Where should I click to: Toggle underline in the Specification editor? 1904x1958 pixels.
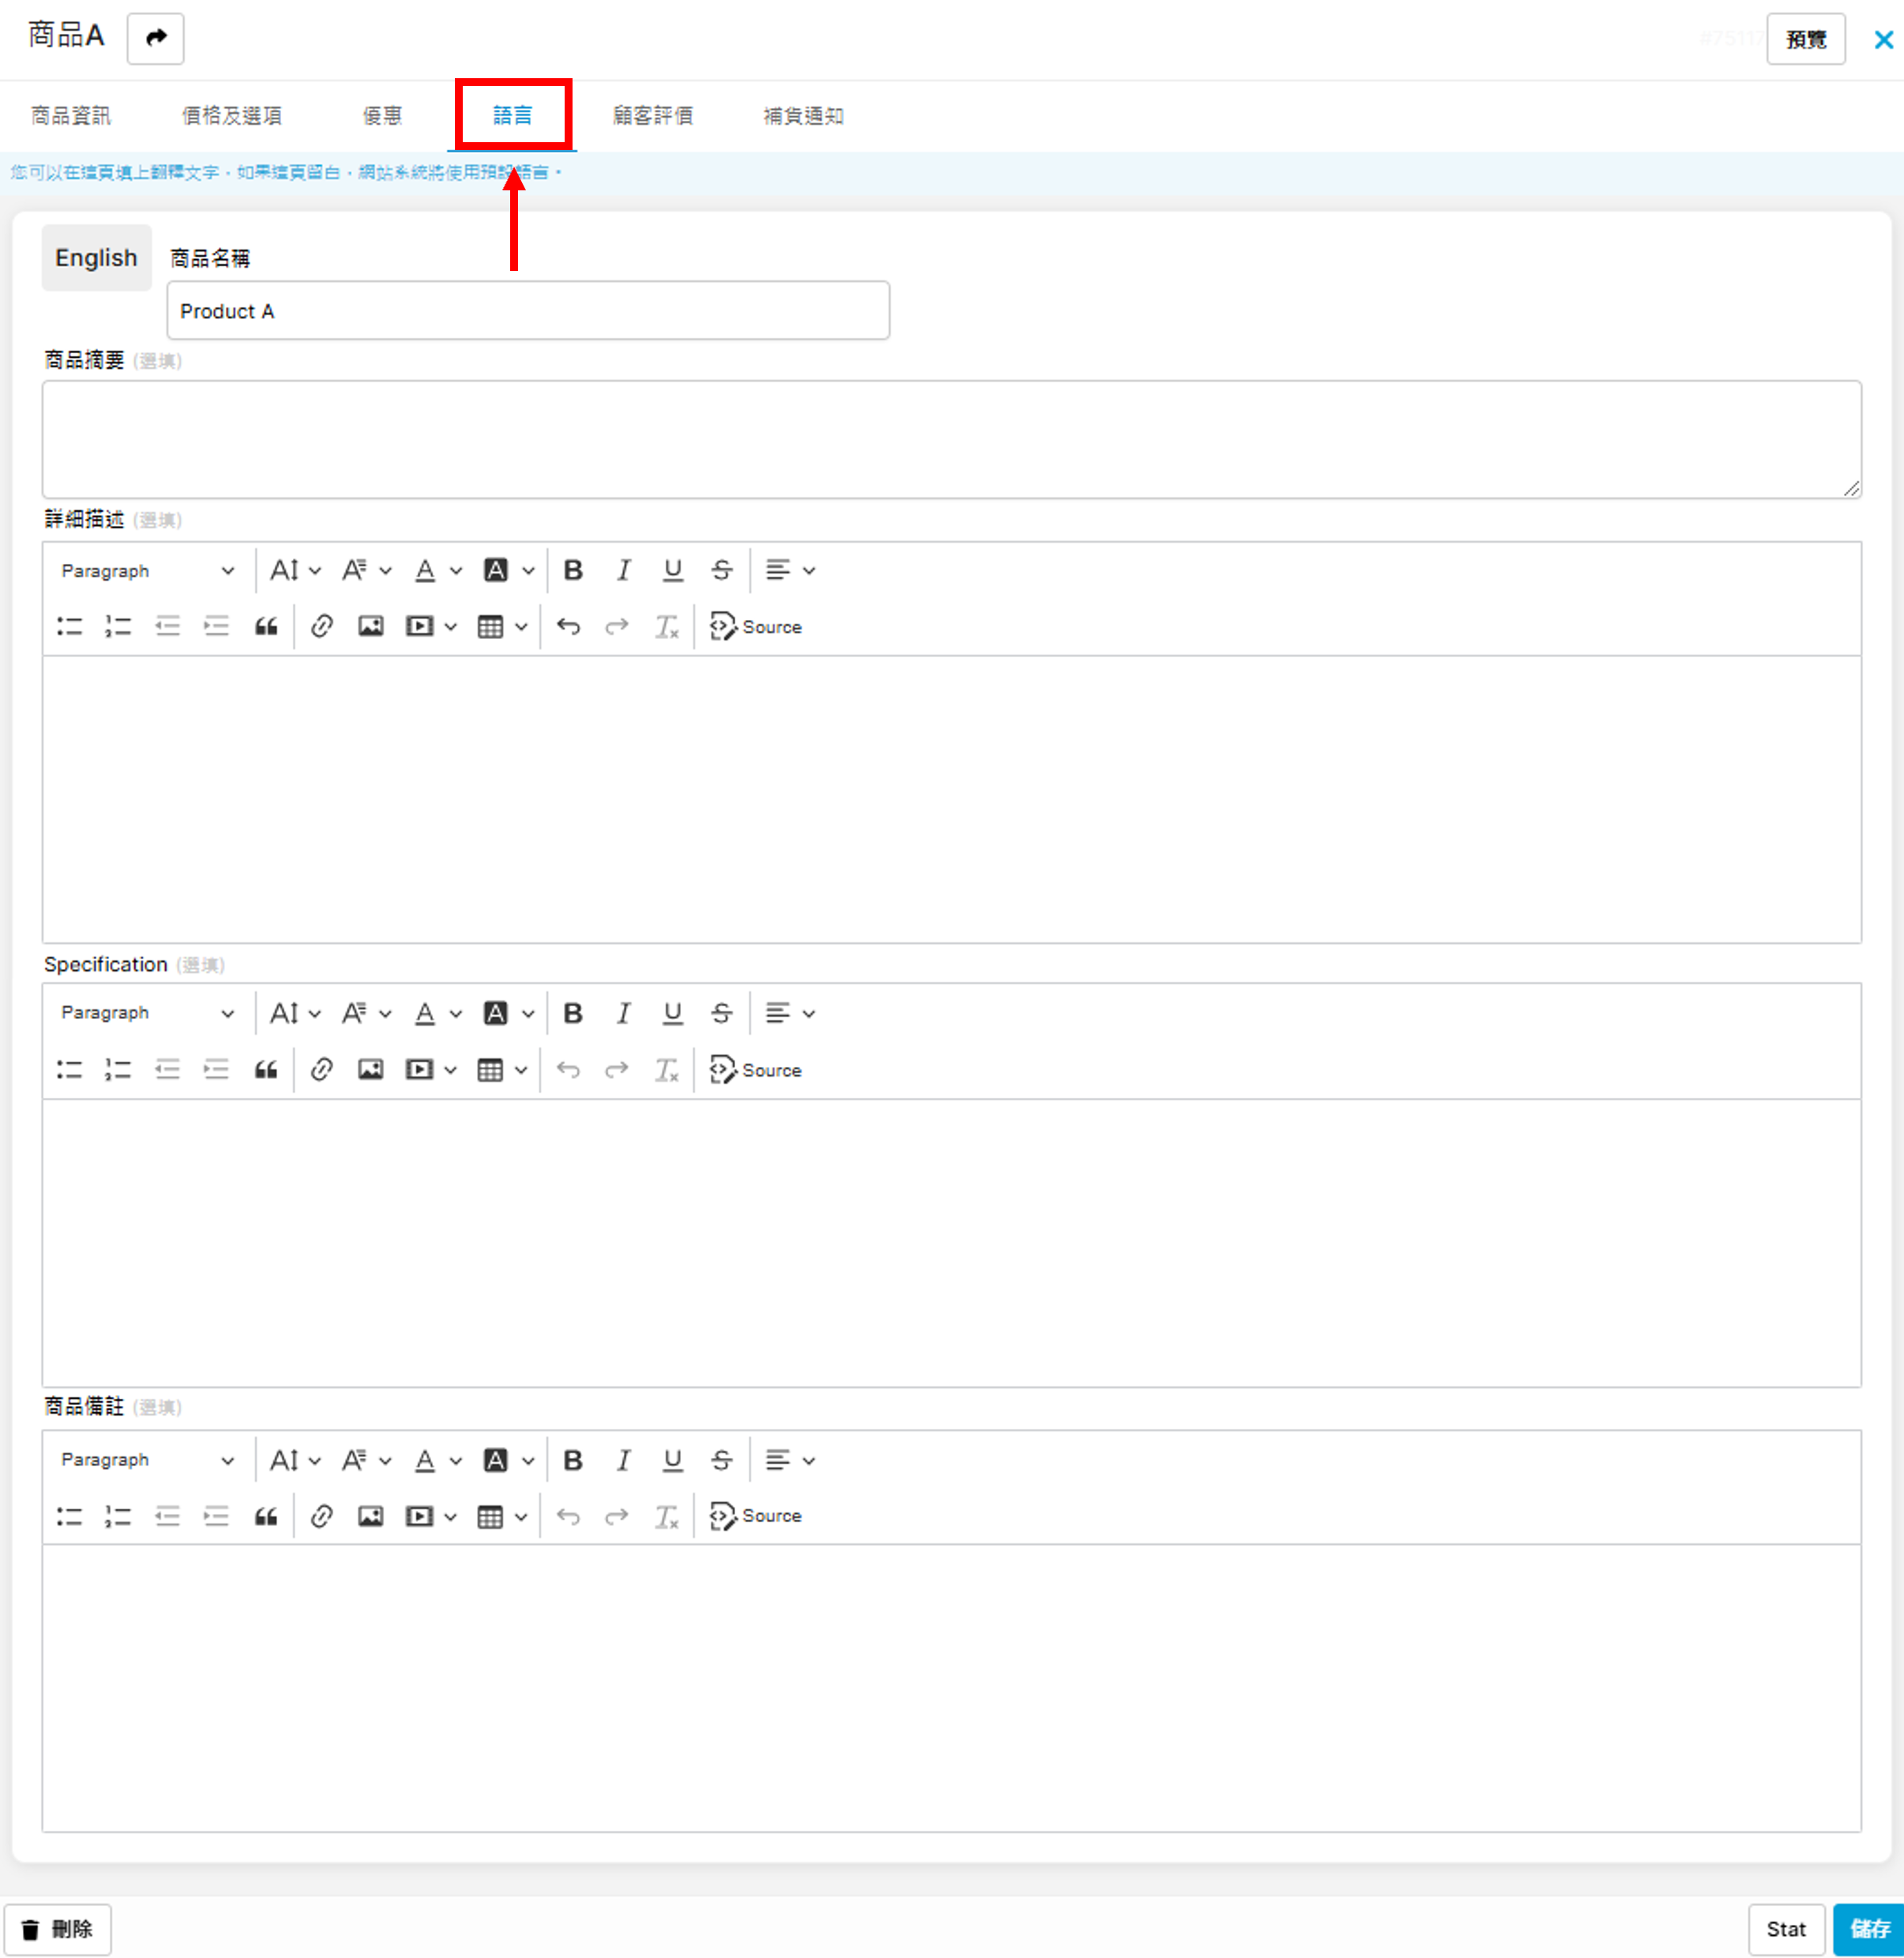(672, 1013)
